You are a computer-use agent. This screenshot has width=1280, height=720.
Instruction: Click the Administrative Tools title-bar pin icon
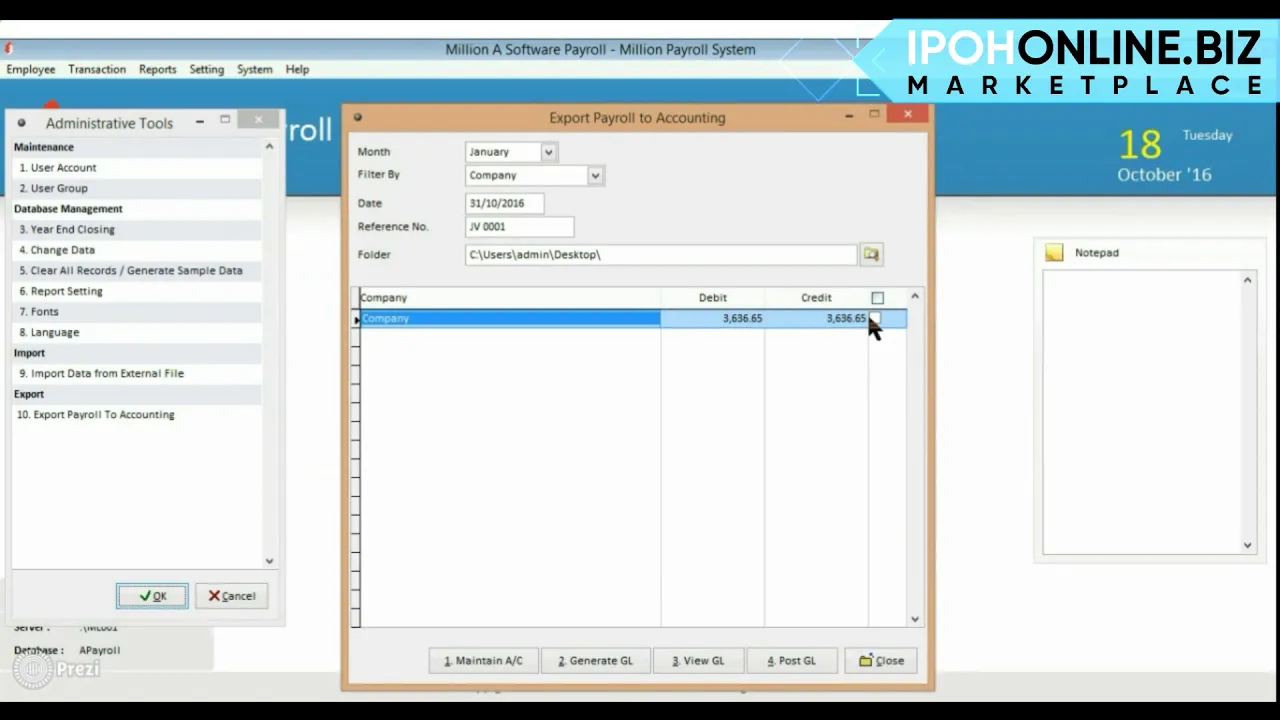21,123
